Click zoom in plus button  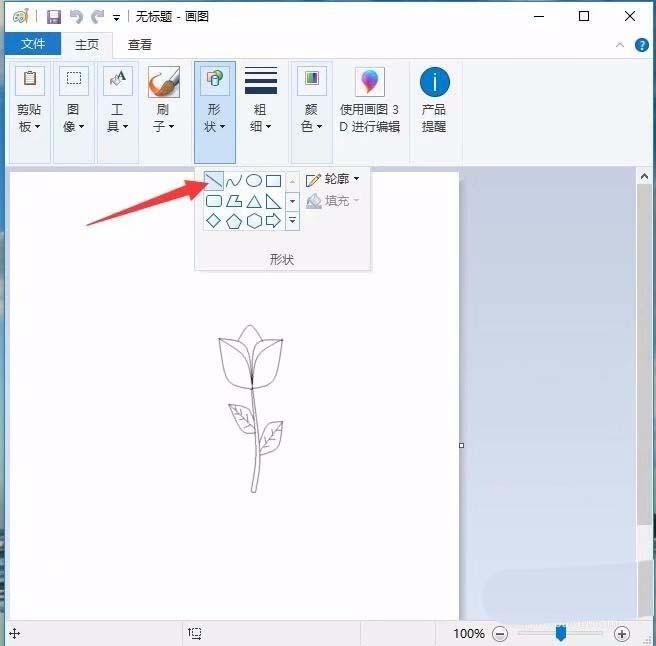[622, 634]
